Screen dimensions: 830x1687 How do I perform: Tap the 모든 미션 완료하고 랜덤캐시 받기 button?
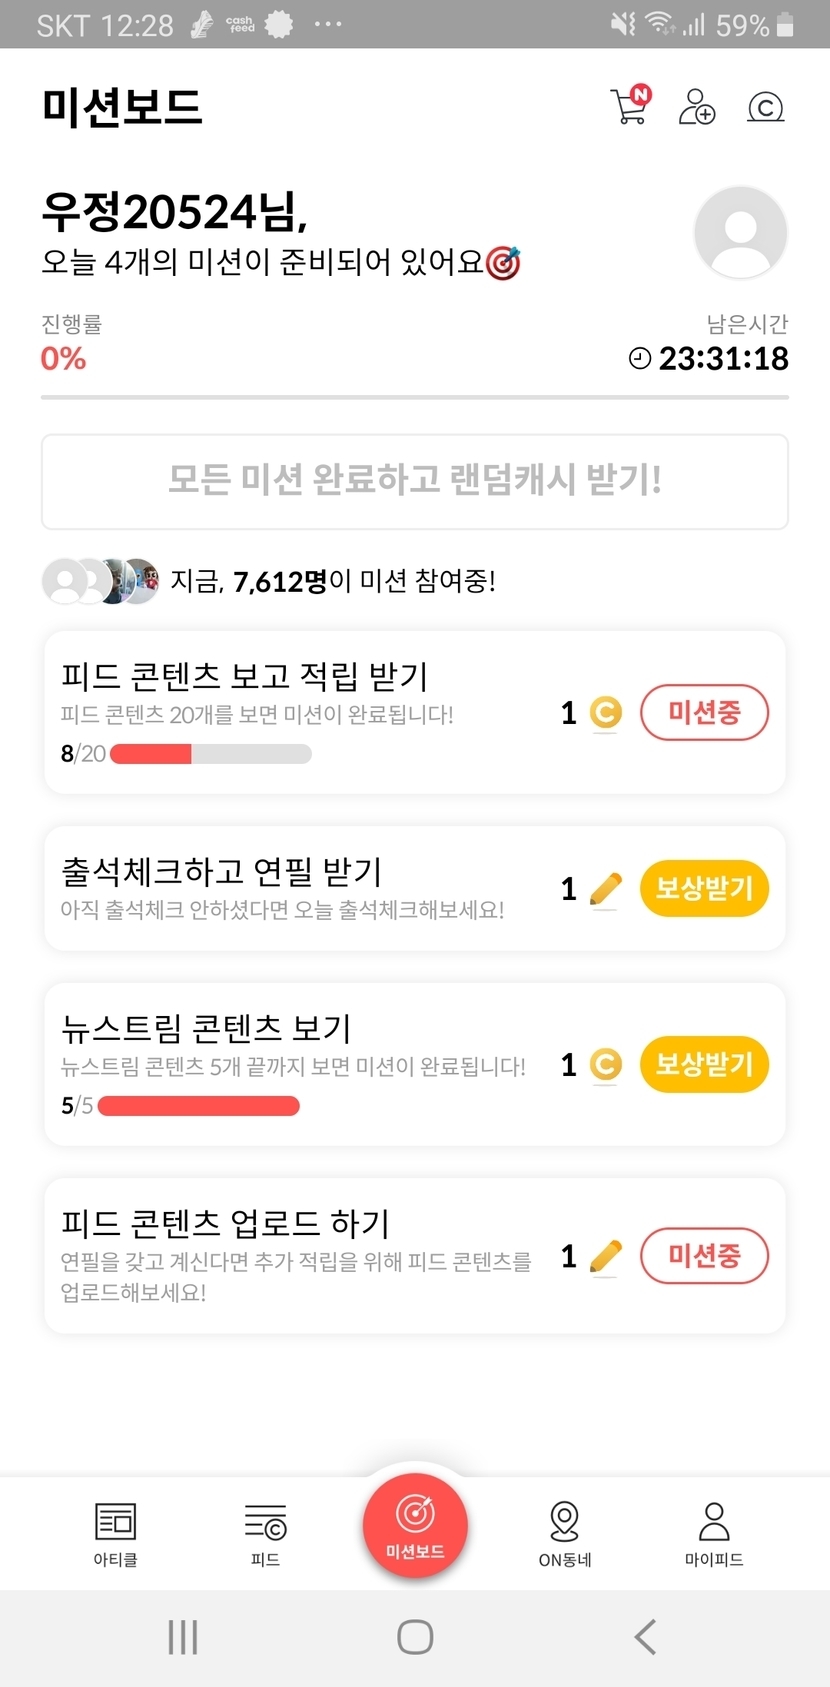coord(415,481)
